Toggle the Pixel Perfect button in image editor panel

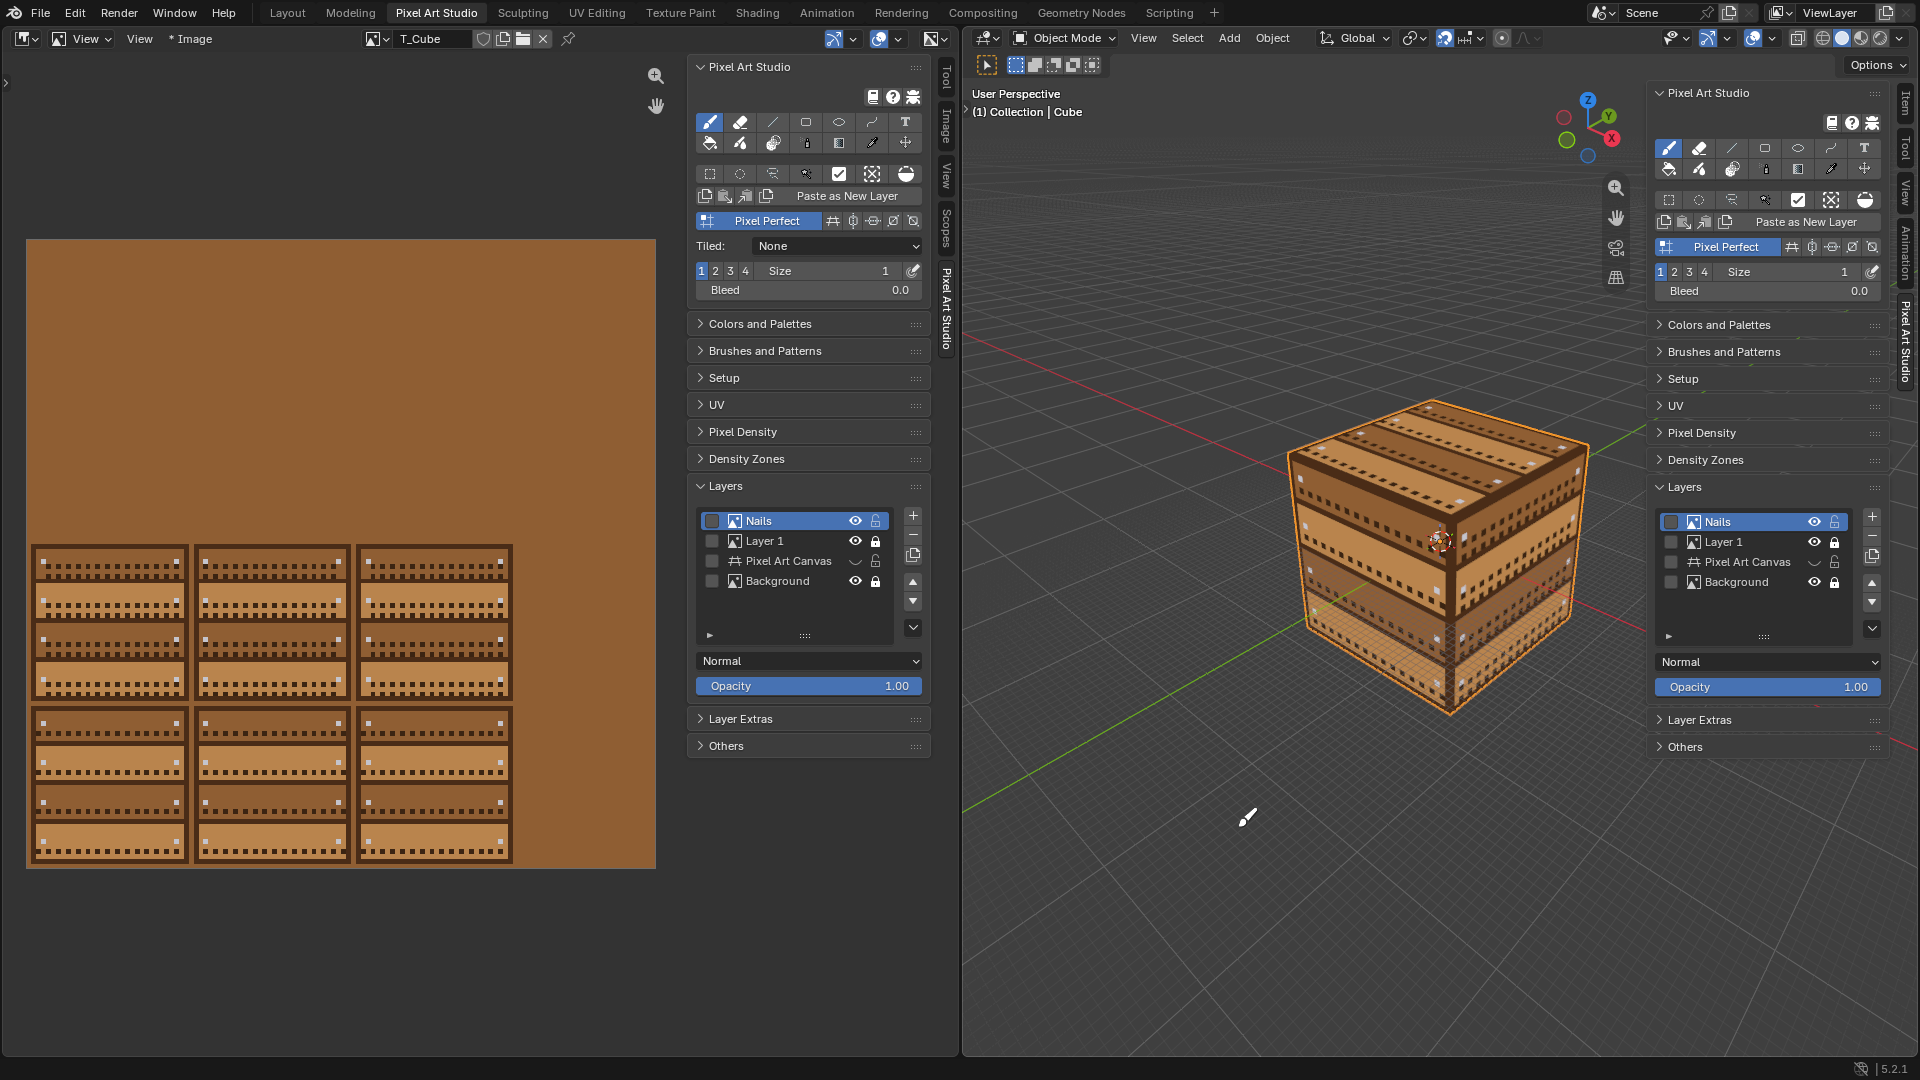pos(758,221)
